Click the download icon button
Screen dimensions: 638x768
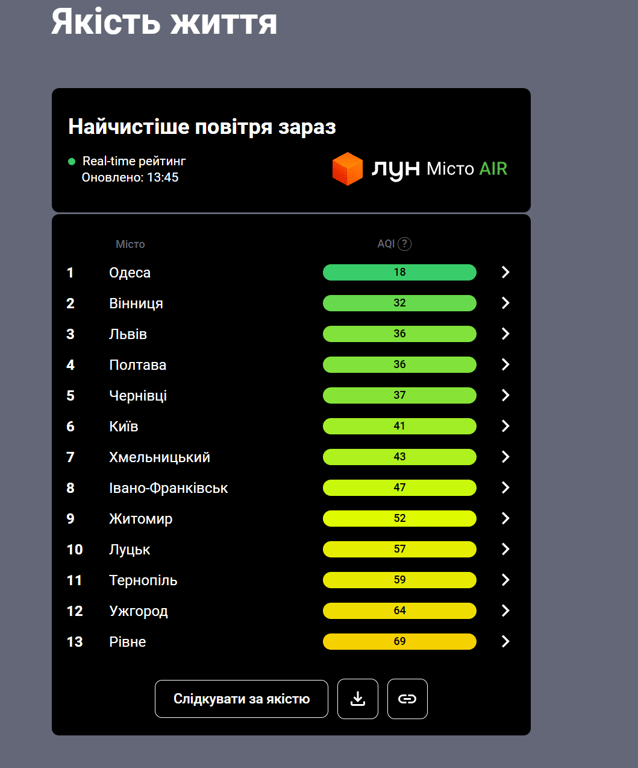[x=358, y=699]
